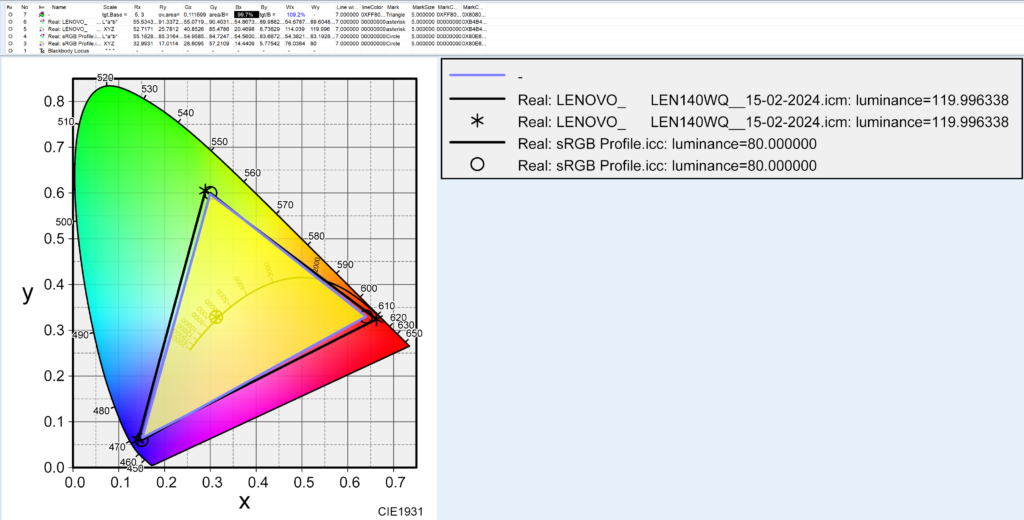Viewport: 1024px width, 520px height.
Task: Select the Triangle mark cell in row 7
Action: pyautogui.click(x=398, y=14)
